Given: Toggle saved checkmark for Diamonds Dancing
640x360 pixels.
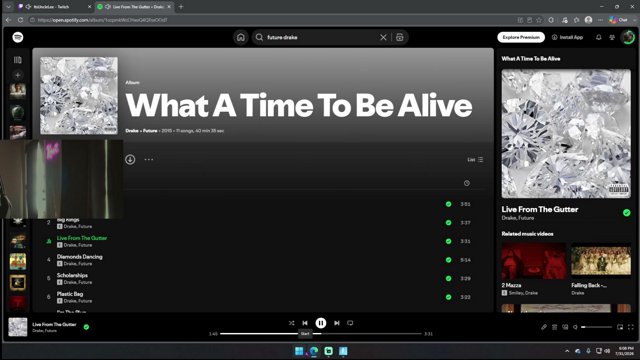Looking at the screenshot, I should 449,260.
